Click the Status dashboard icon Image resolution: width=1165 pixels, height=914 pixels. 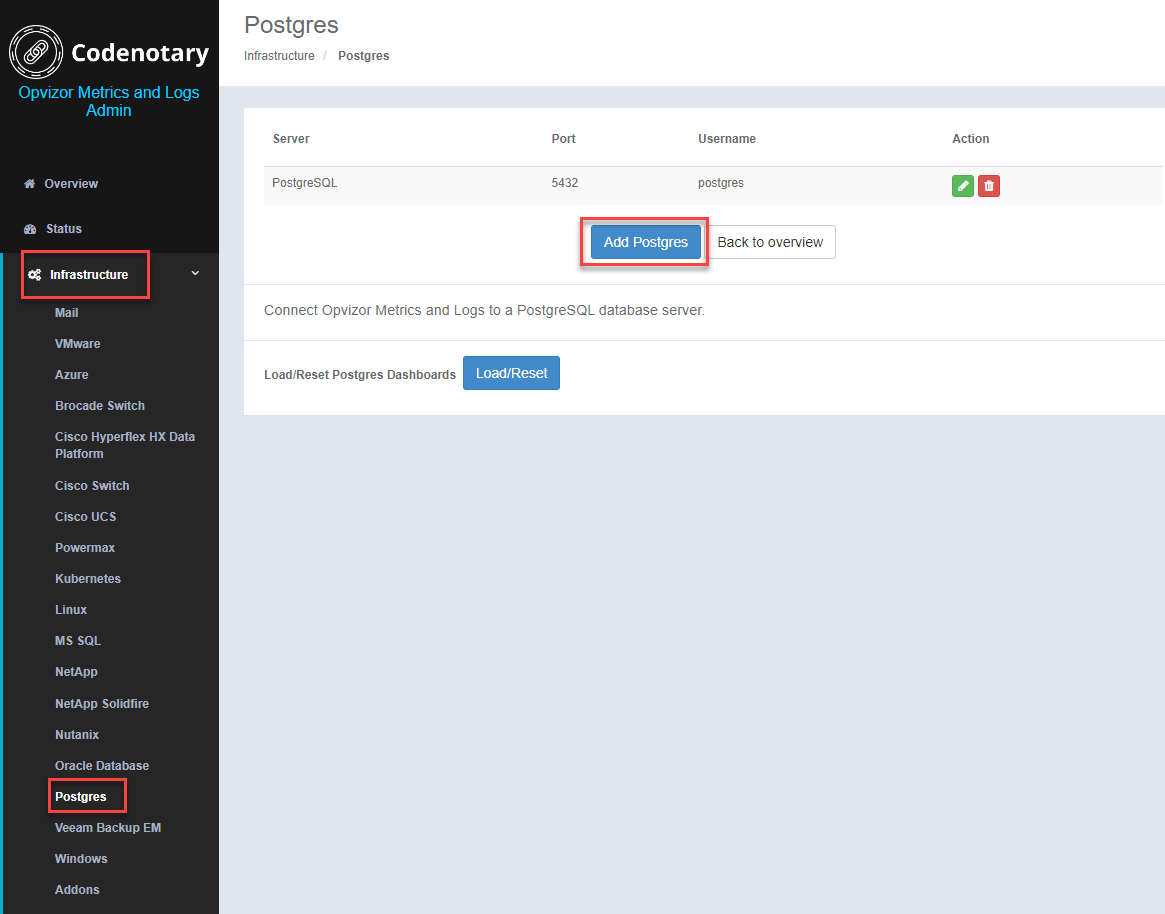[30, 229]
